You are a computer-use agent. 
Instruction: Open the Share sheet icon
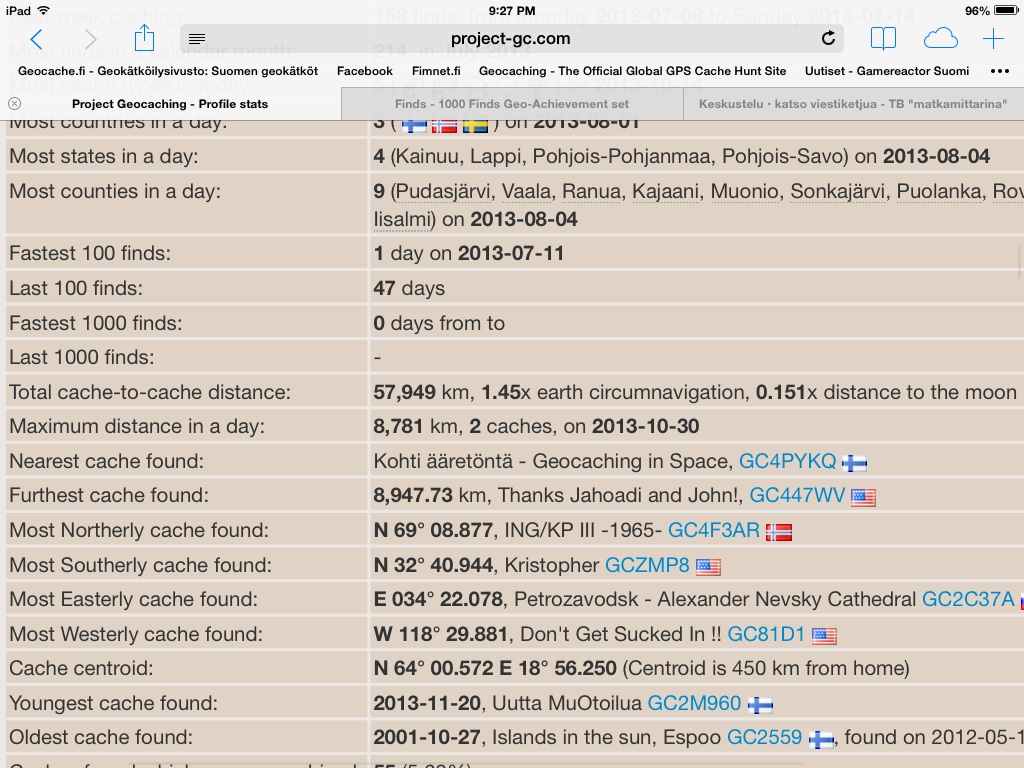144,38
